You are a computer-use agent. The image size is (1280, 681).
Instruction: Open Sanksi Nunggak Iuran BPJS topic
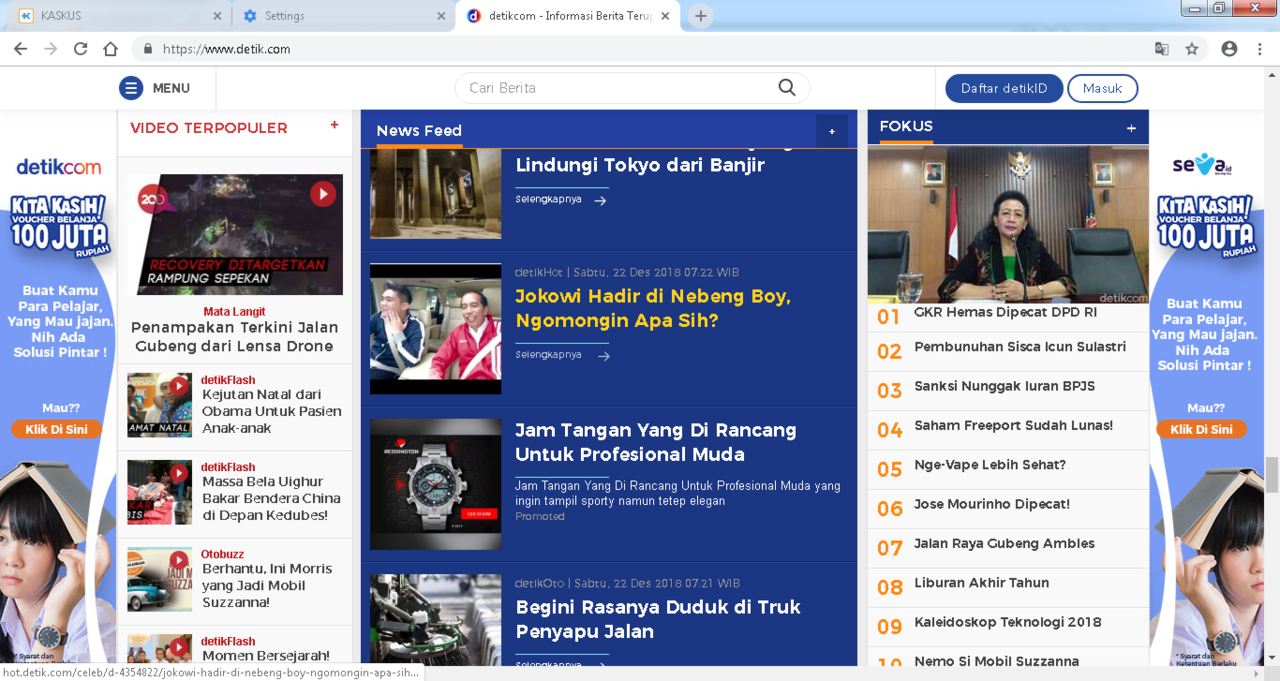point(1004,386)
